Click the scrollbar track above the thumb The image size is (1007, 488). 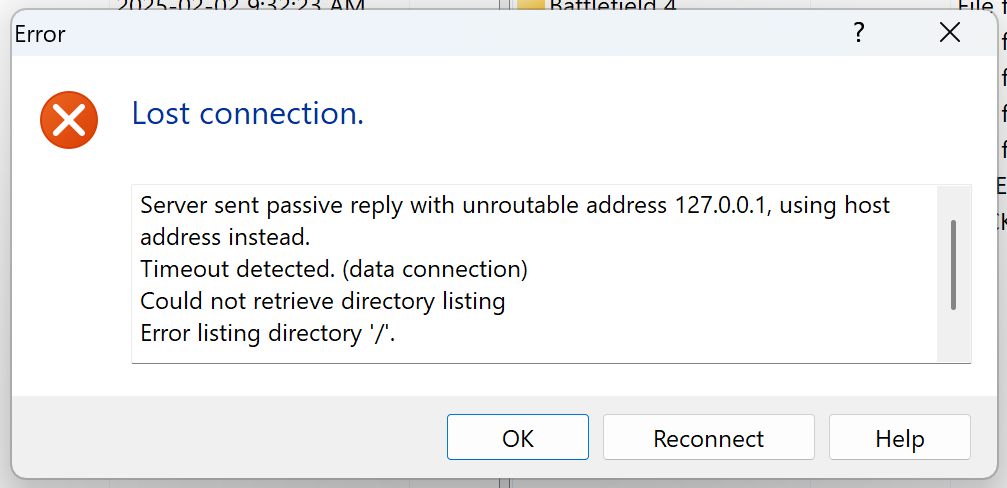954,203
